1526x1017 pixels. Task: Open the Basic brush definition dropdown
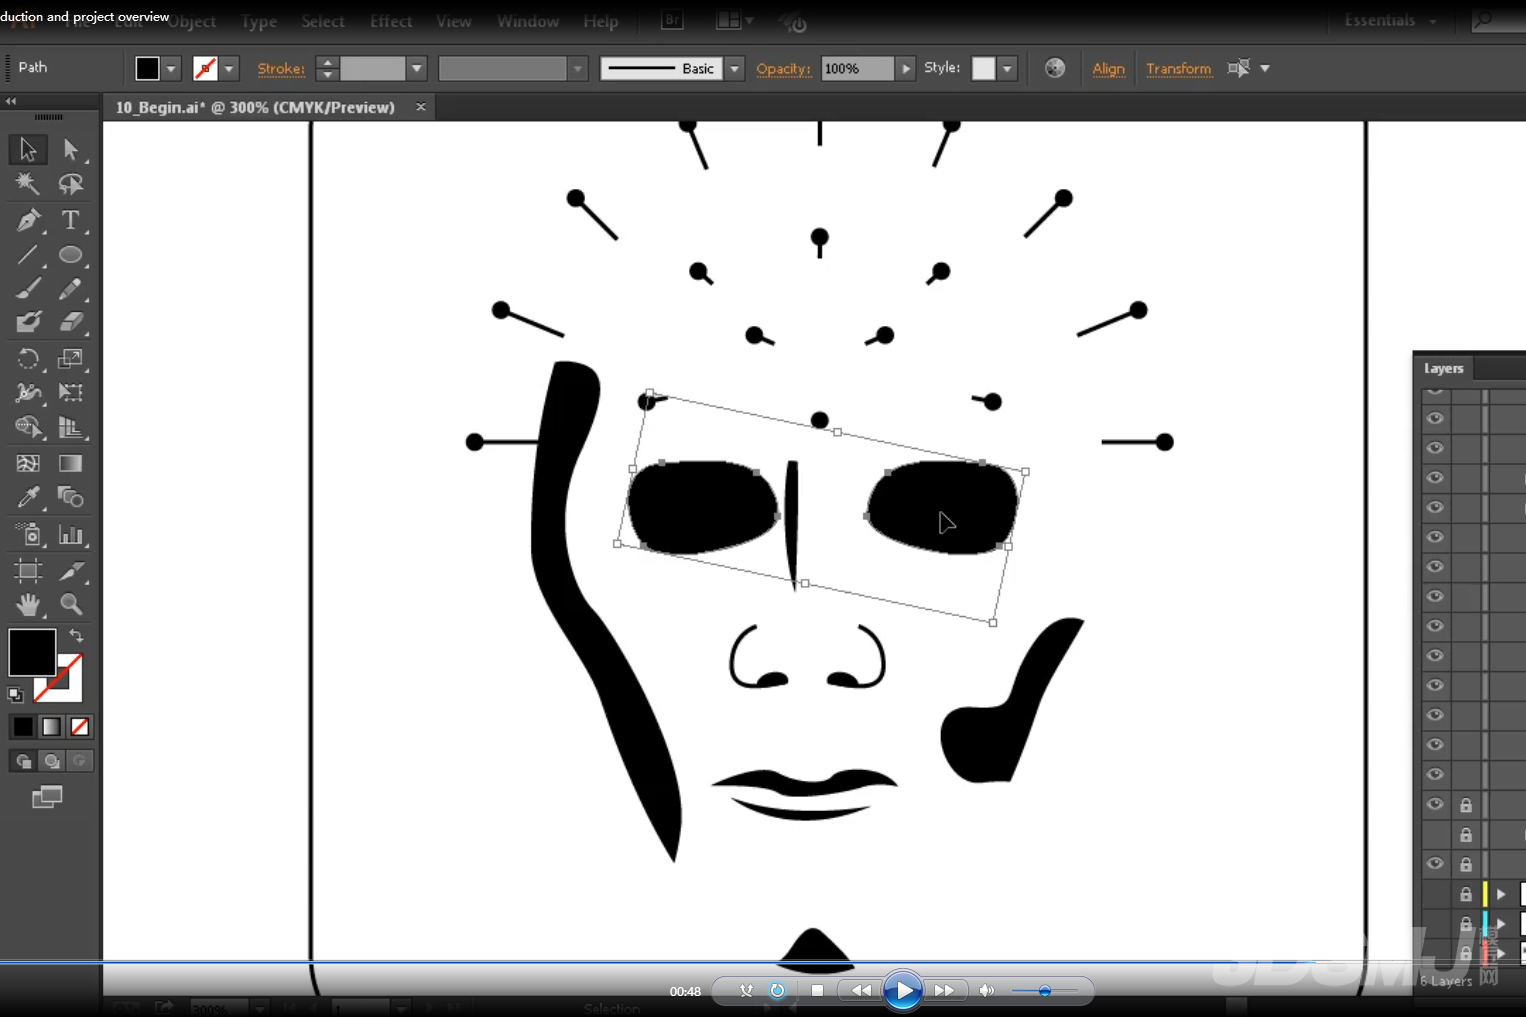click(735, 68)
